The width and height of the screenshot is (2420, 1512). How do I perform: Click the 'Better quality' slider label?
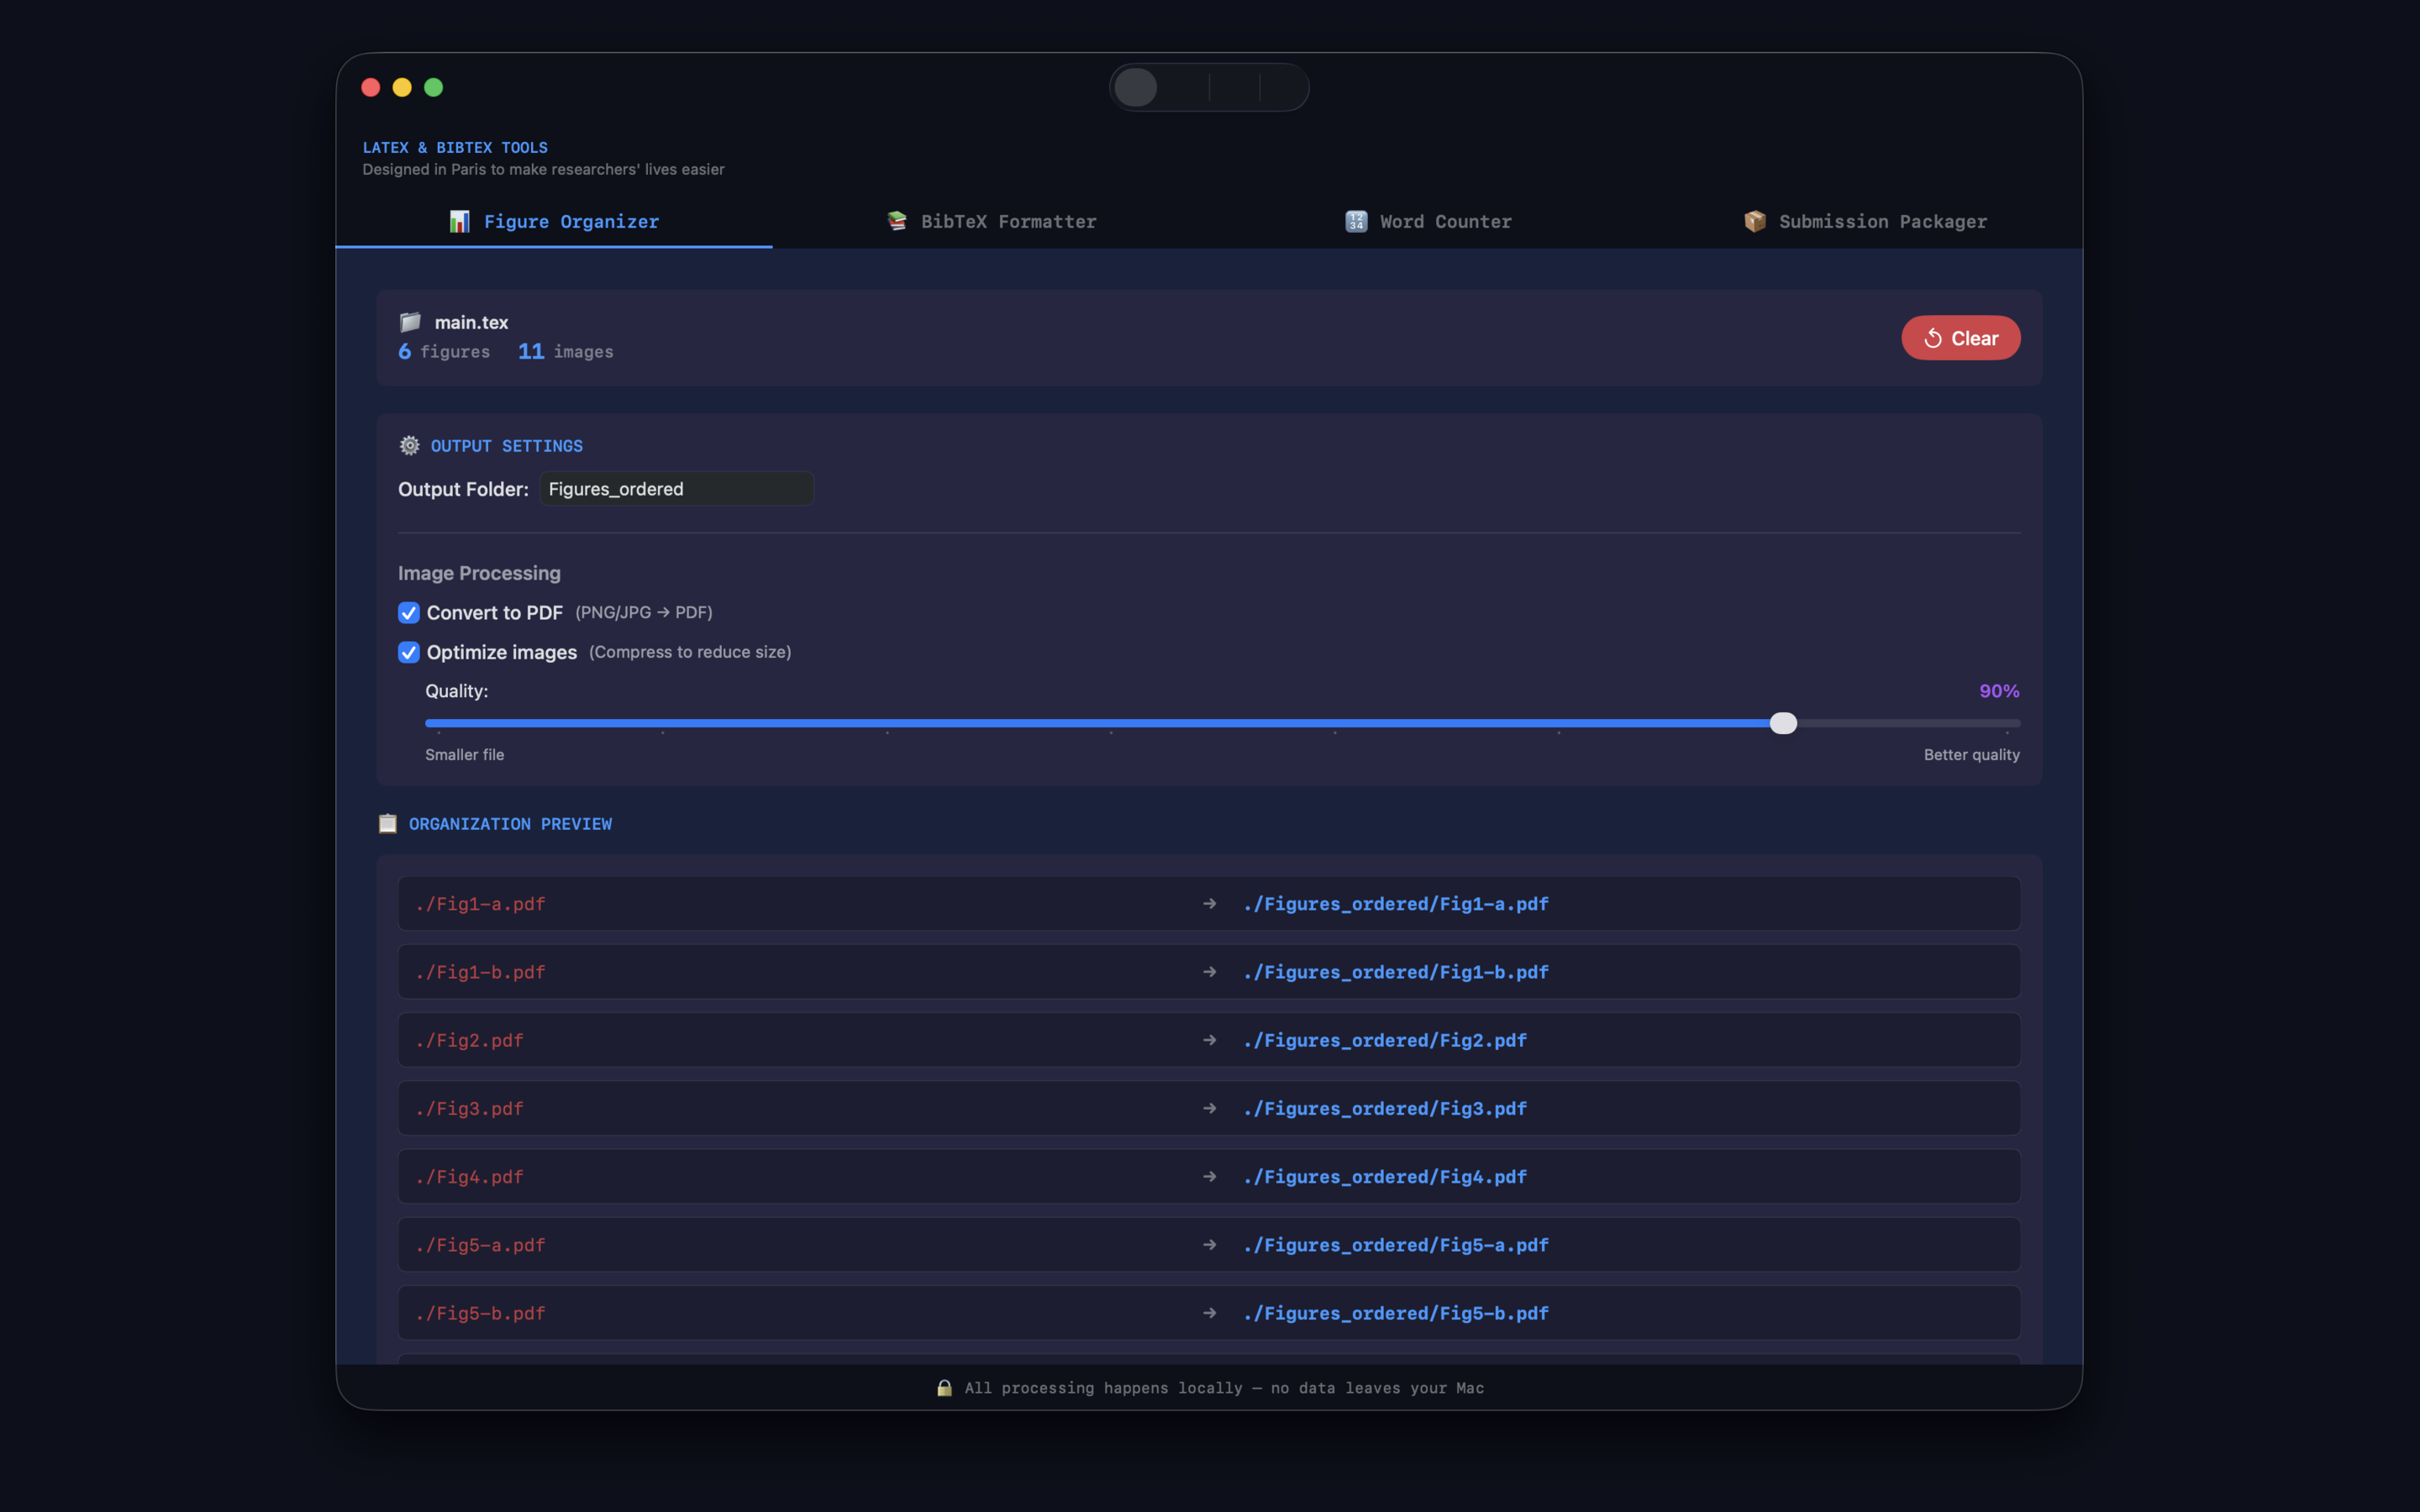click(1971, 755)
